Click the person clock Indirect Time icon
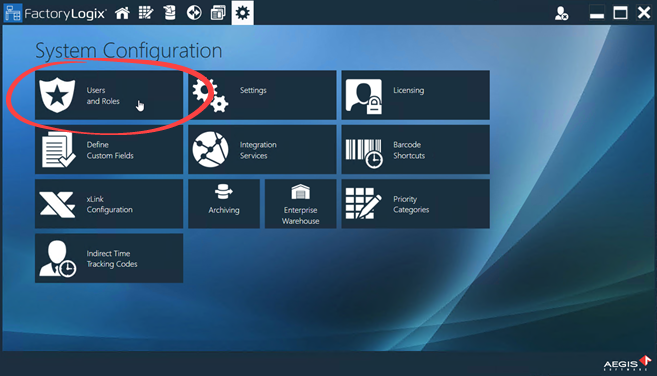Viewport: 657px width, 376px height. click(x=58, y=259)
